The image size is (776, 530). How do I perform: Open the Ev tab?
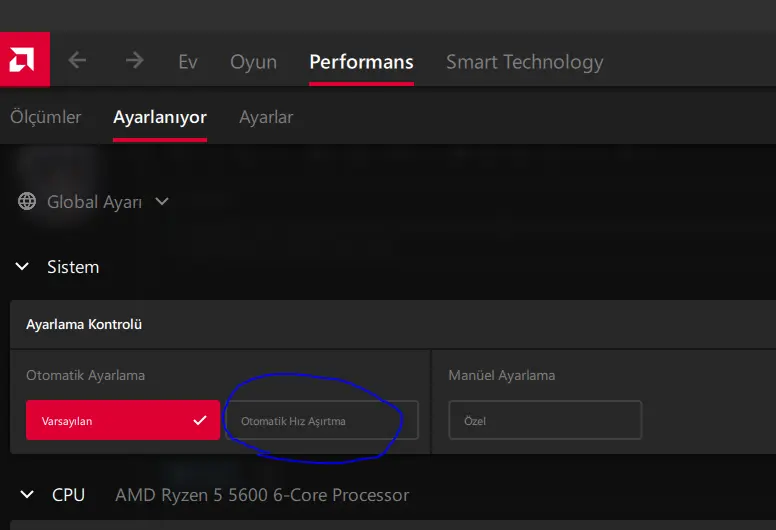click(188, 62)
